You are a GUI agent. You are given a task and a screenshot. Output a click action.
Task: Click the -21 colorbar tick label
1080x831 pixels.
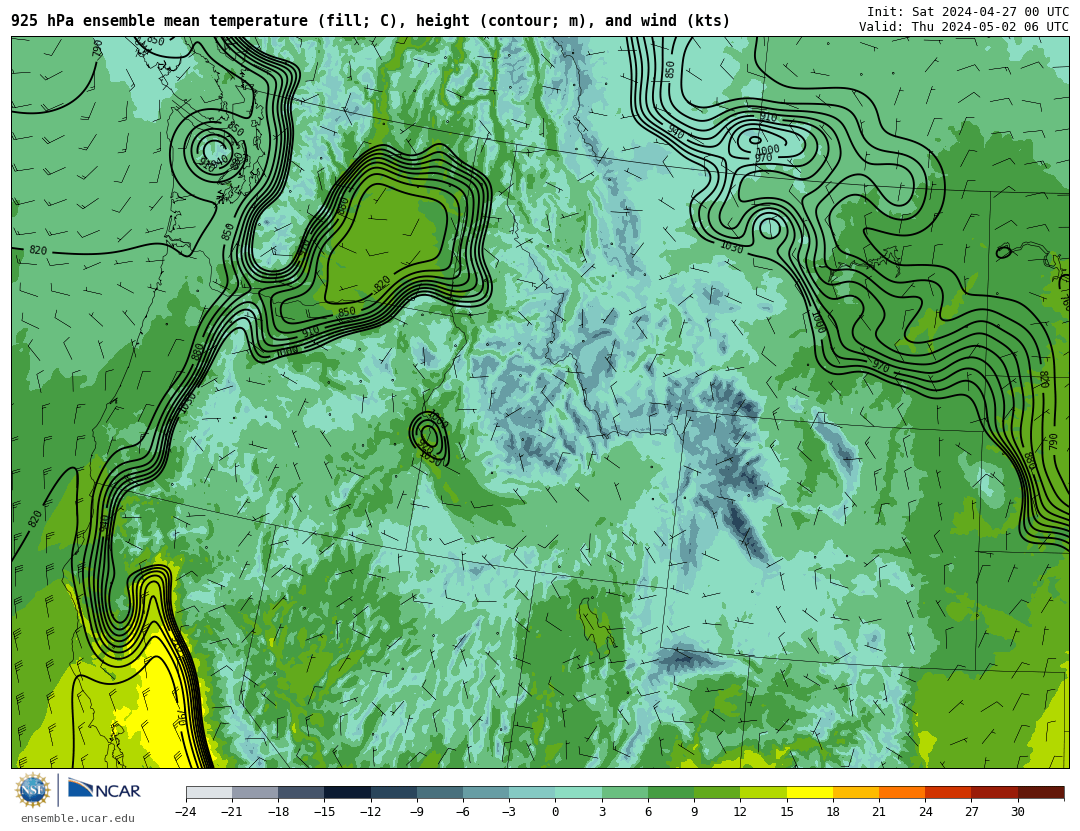click(231, 812)
